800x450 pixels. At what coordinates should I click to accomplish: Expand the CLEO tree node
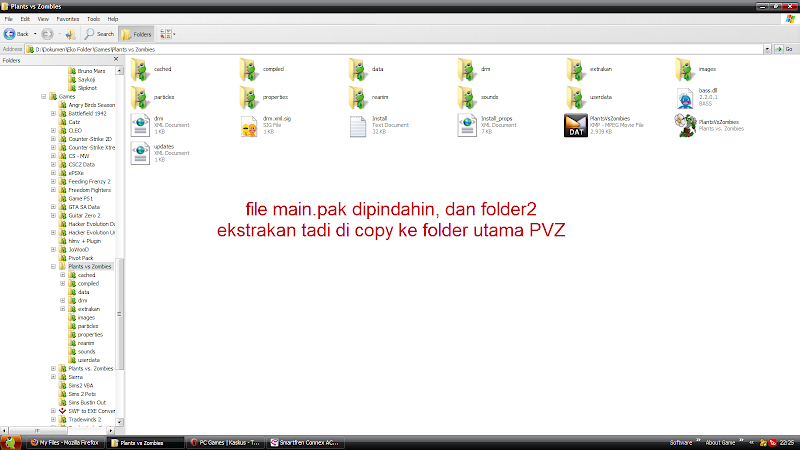tap(53, 131)
